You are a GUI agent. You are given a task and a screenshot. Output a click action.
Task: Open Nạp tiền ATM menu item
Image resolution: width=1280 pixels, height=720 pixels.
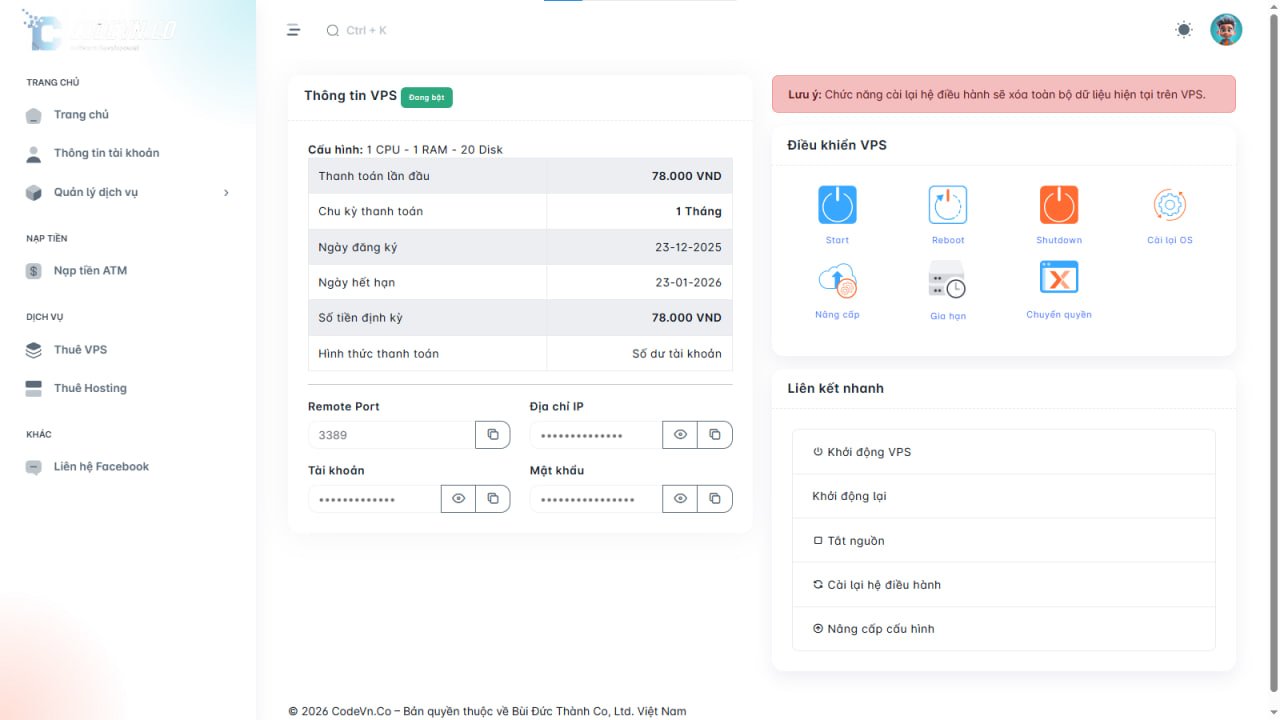(90, 271)
